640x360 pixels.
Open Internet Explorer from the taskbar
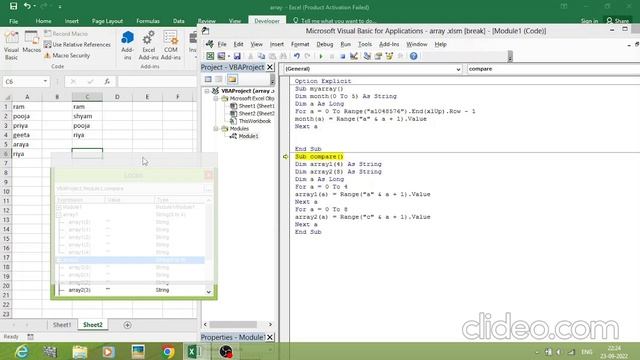click(x=21, y=351)
